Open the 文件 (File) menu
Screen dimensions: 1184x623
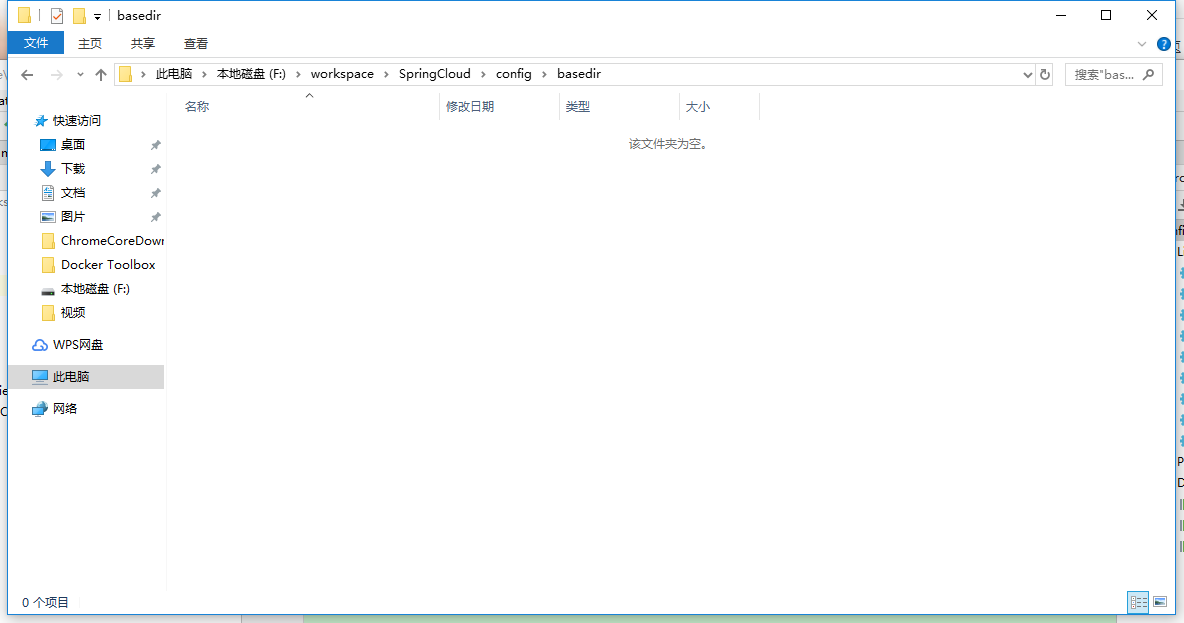(36, 43)
